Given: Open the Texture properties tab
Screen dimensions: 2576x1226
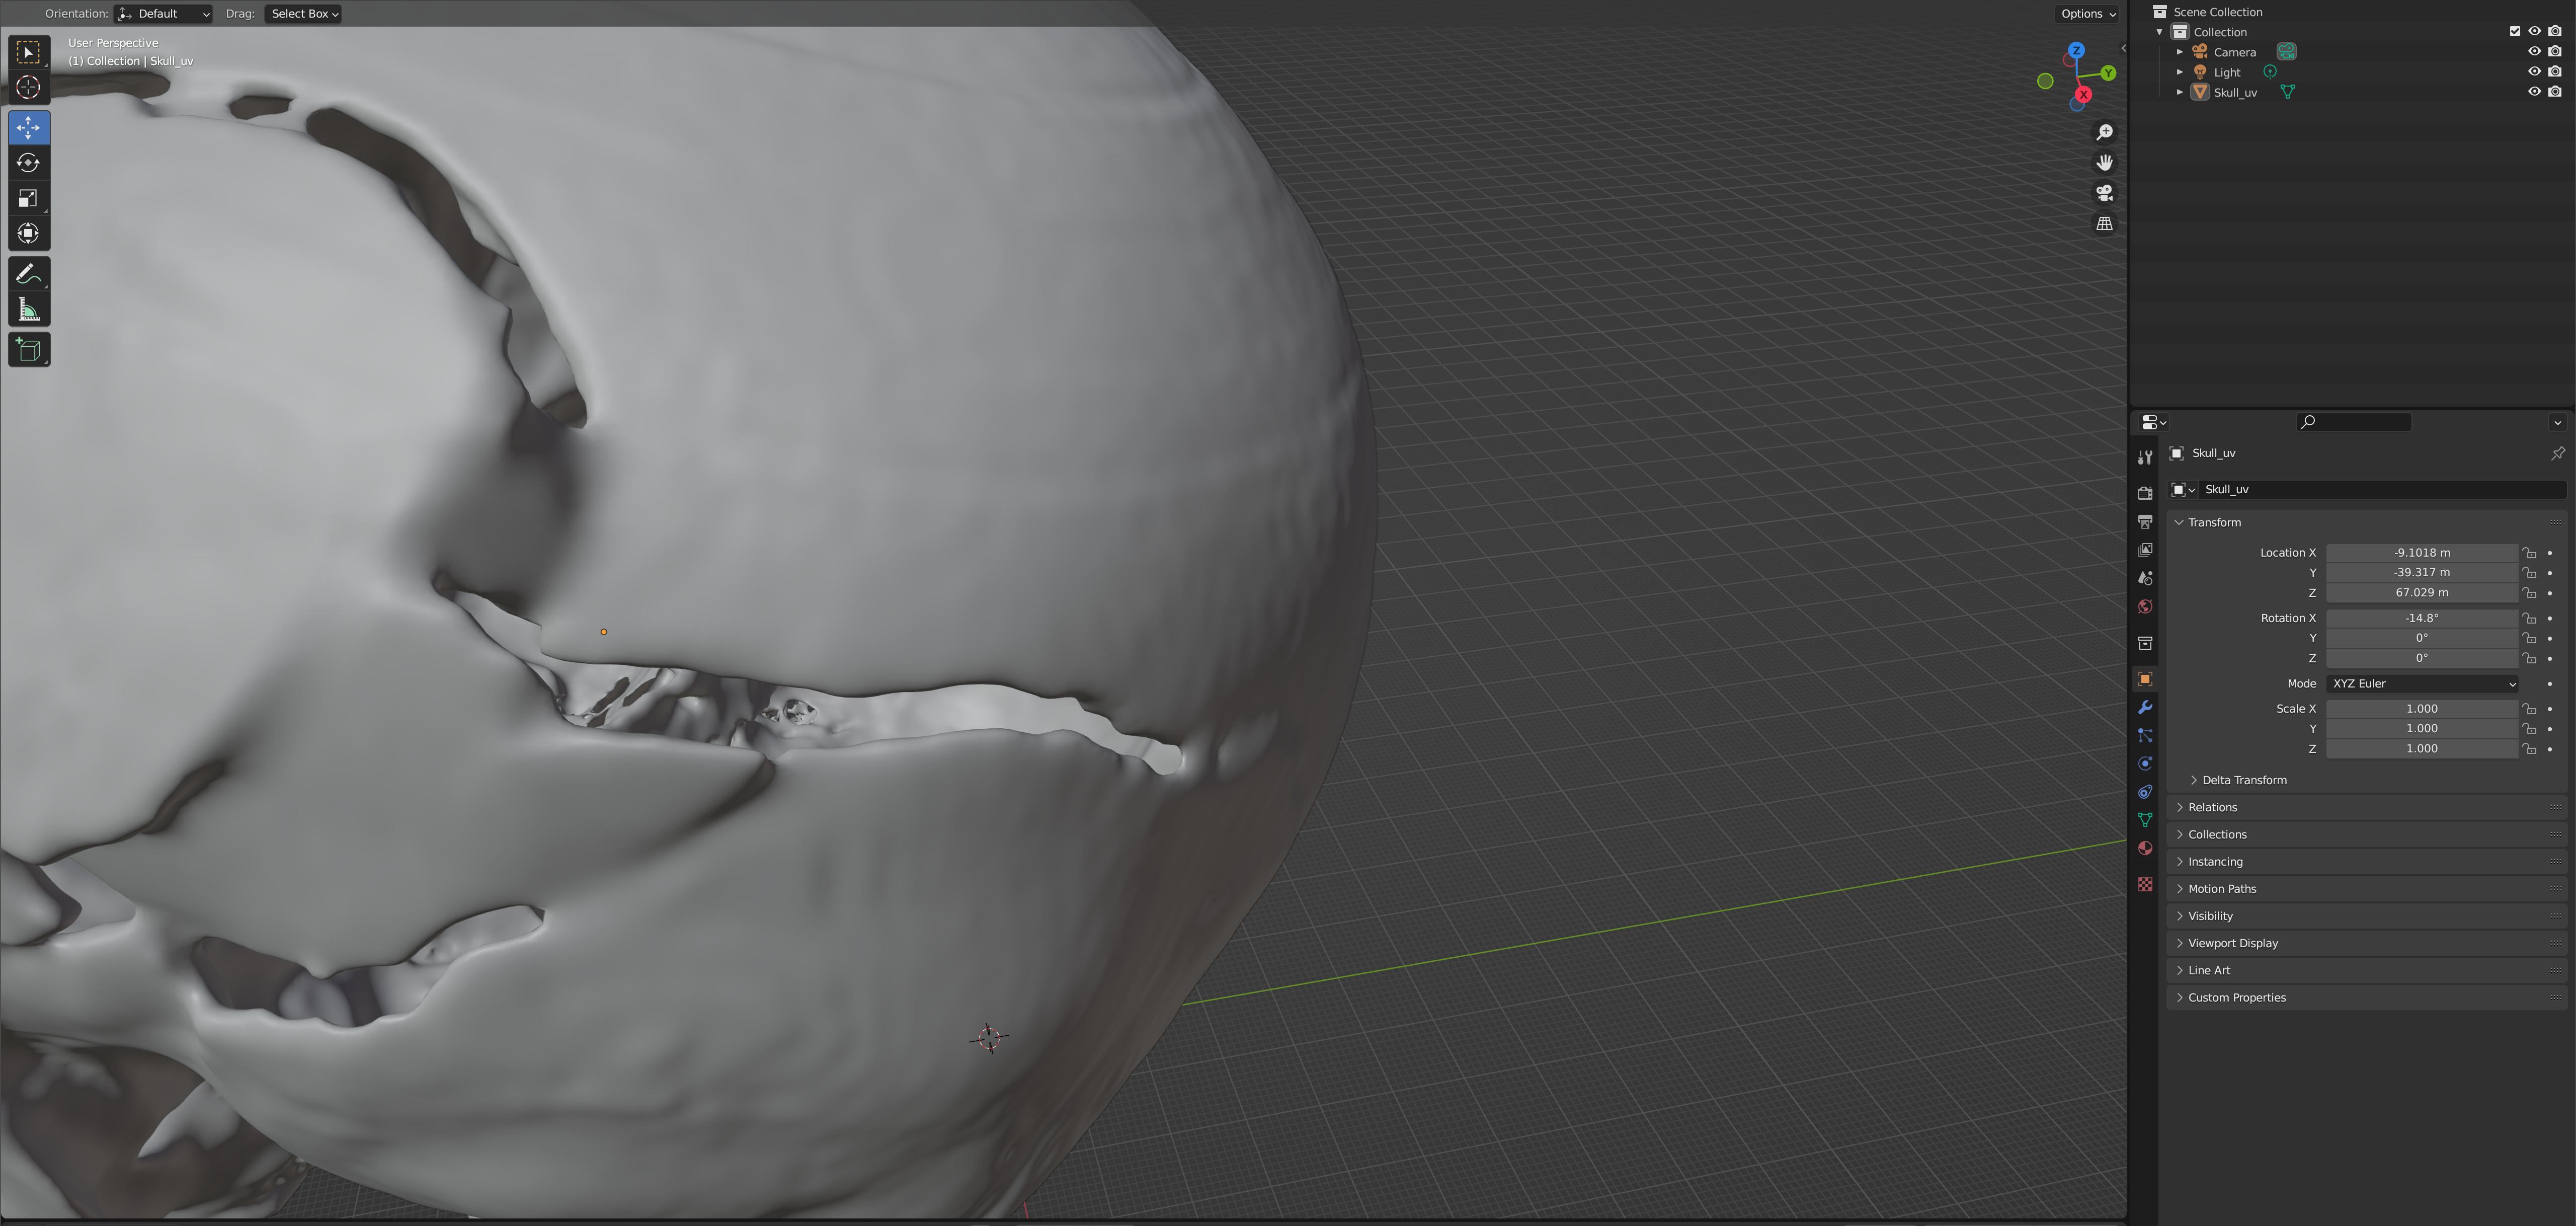Looking at the screenshot, I should coord(2145,884).
